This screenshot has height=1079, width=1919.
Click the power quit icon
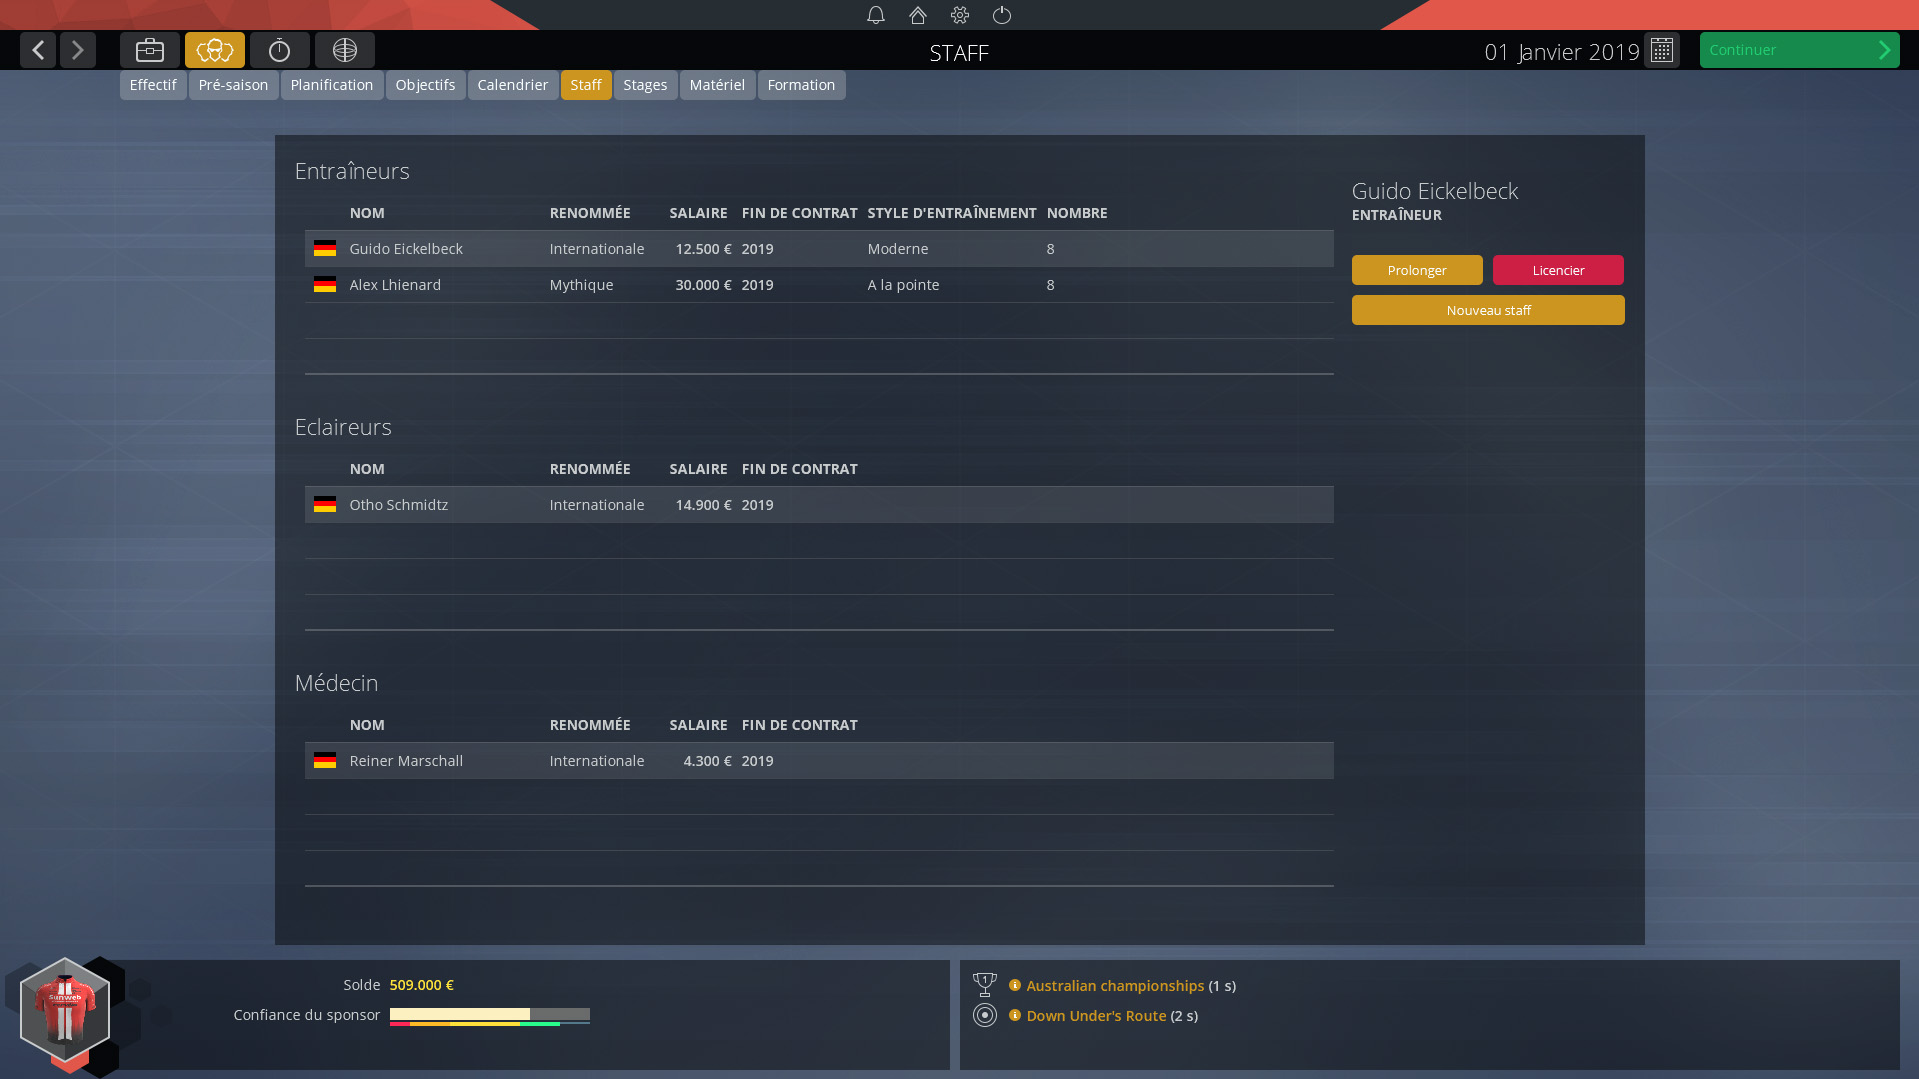(x=1002, y=15)
